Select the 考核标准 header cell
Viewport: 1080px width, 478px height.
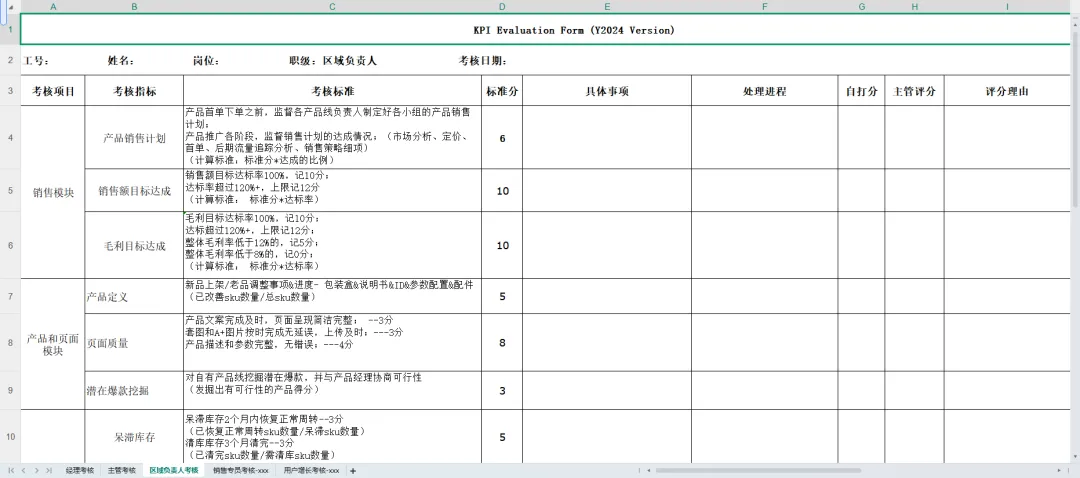333,91
